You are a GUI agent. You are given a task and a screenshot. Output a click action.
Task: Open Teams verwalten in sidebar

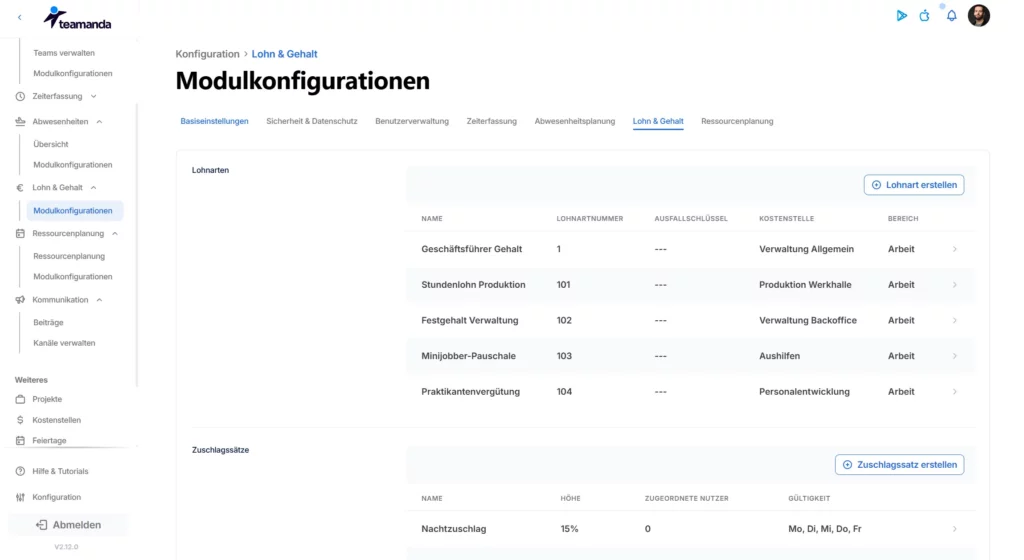point(64,53)
